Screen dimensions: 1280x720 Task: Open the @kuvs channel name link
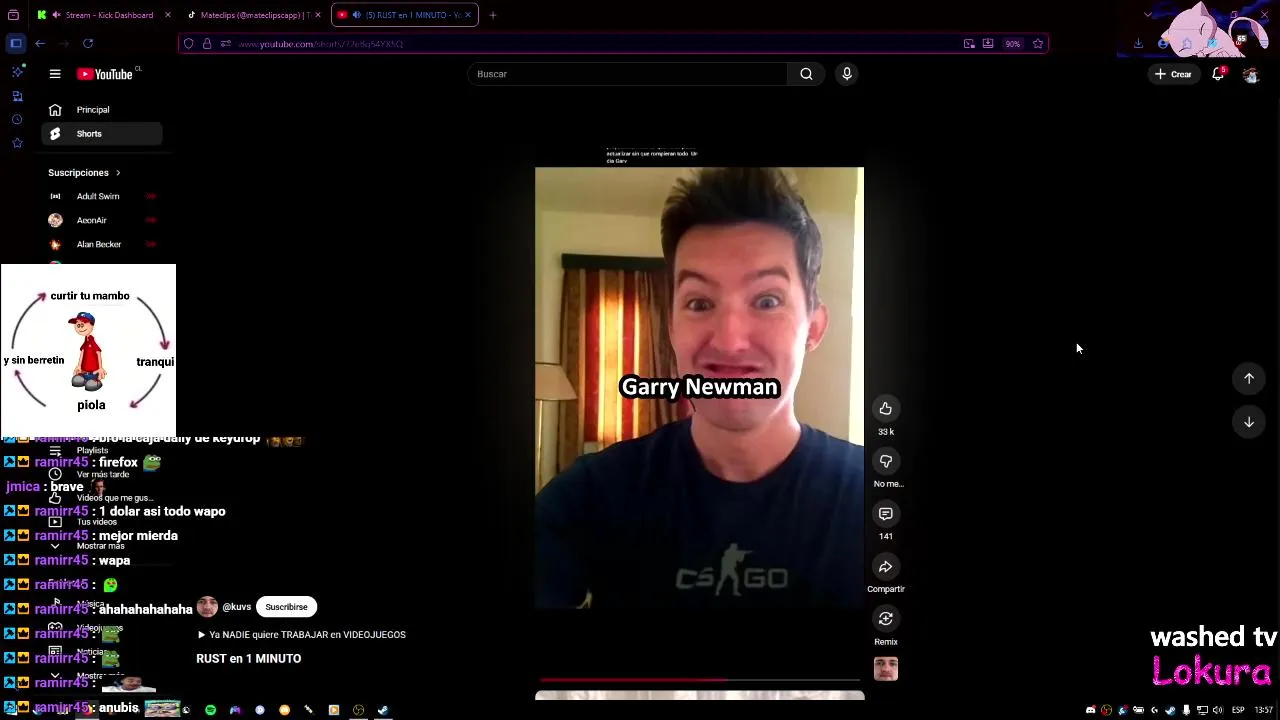(x=236, y=607)
